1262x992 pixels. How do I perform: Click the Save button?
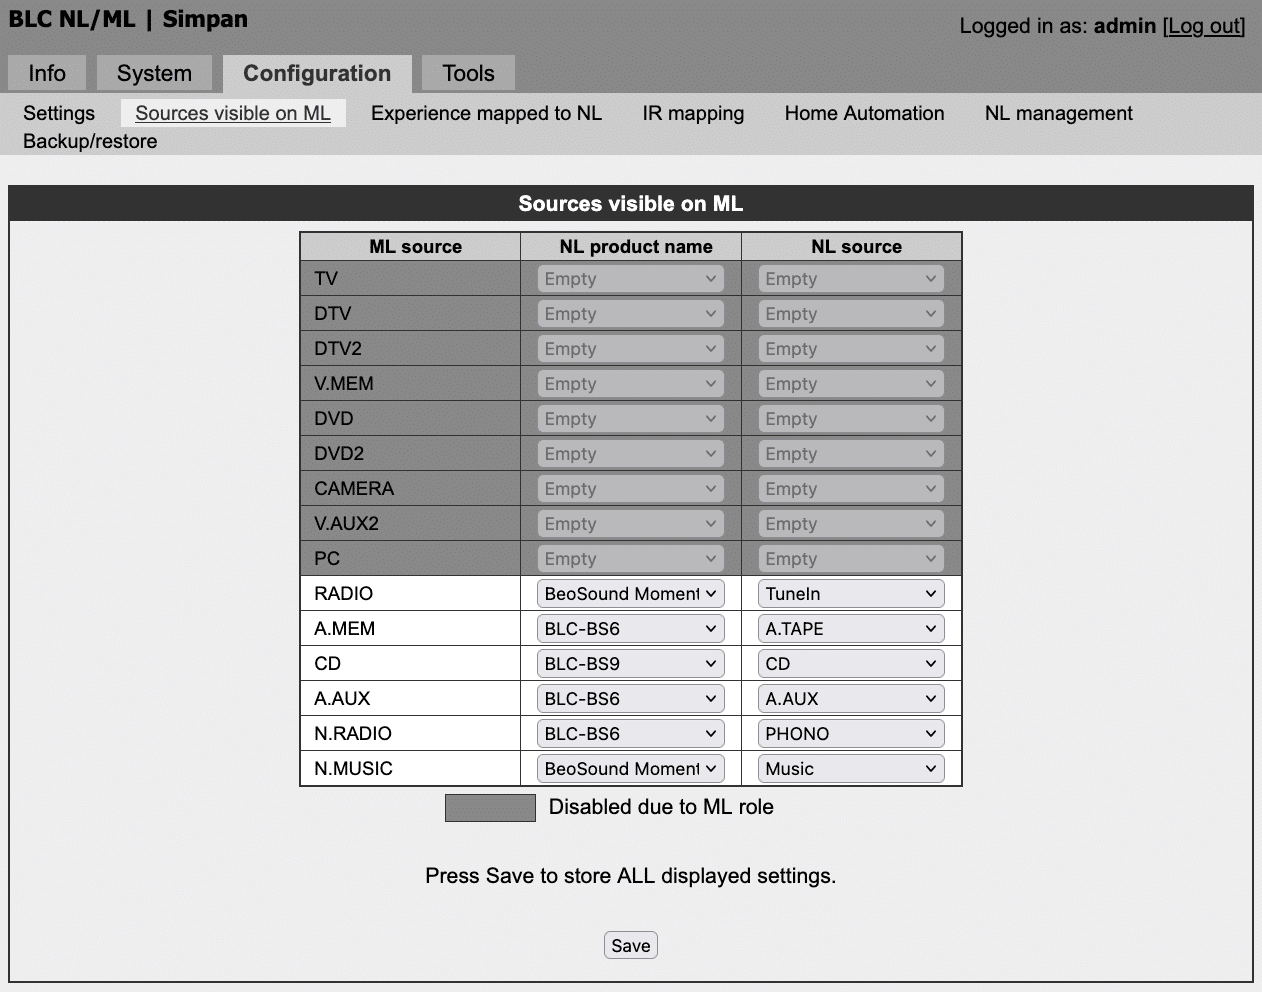(631, 945)
